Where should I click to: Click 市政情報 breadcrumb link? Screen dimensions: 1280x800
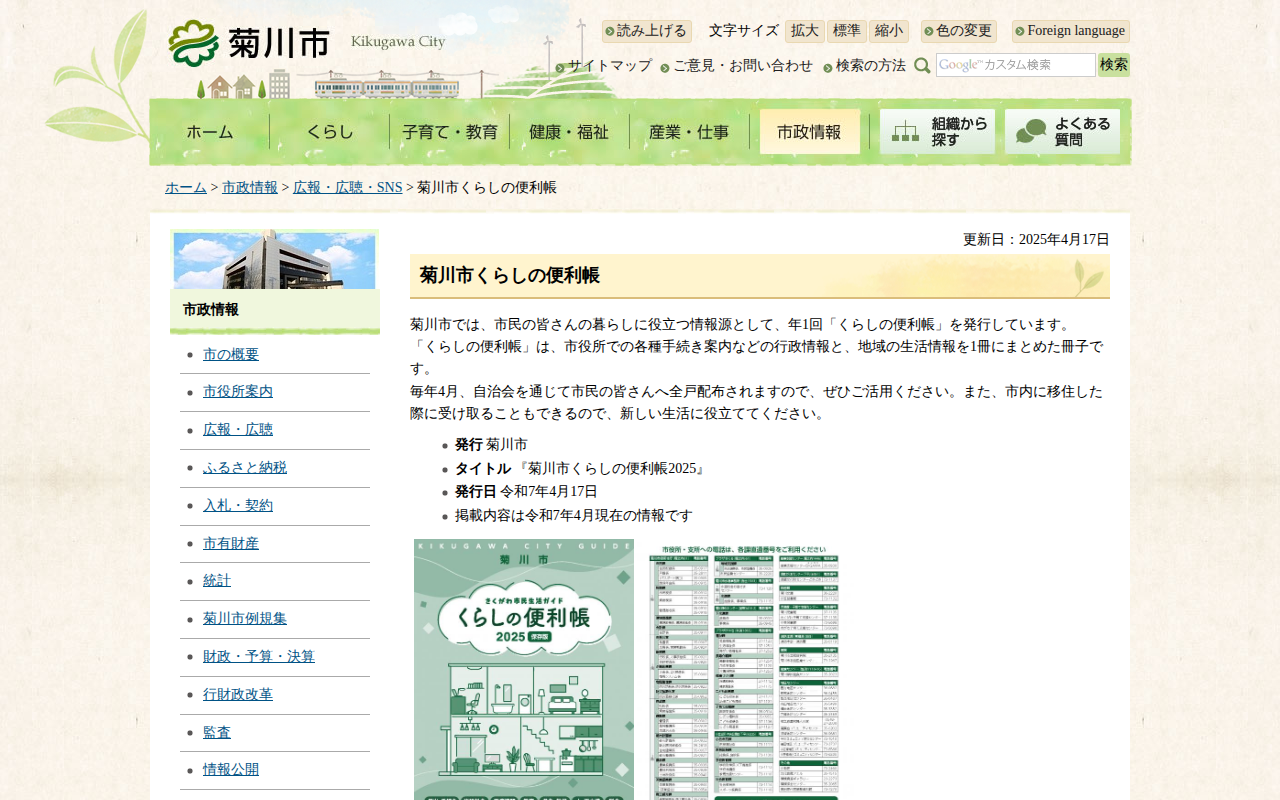pos(250,188)
